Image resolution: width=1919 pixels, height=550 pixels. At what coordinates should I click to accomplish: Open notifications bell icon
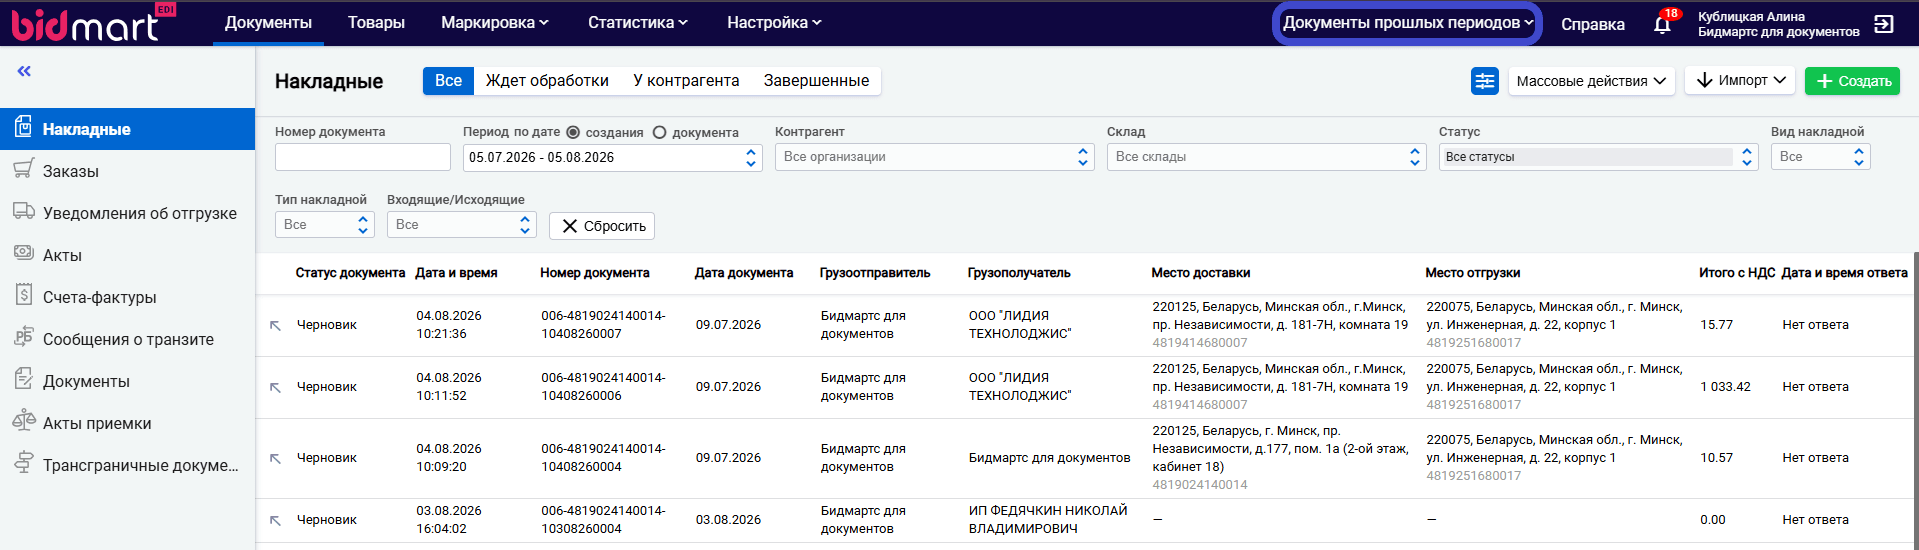pyautogui.click(x=1662, y=24)
